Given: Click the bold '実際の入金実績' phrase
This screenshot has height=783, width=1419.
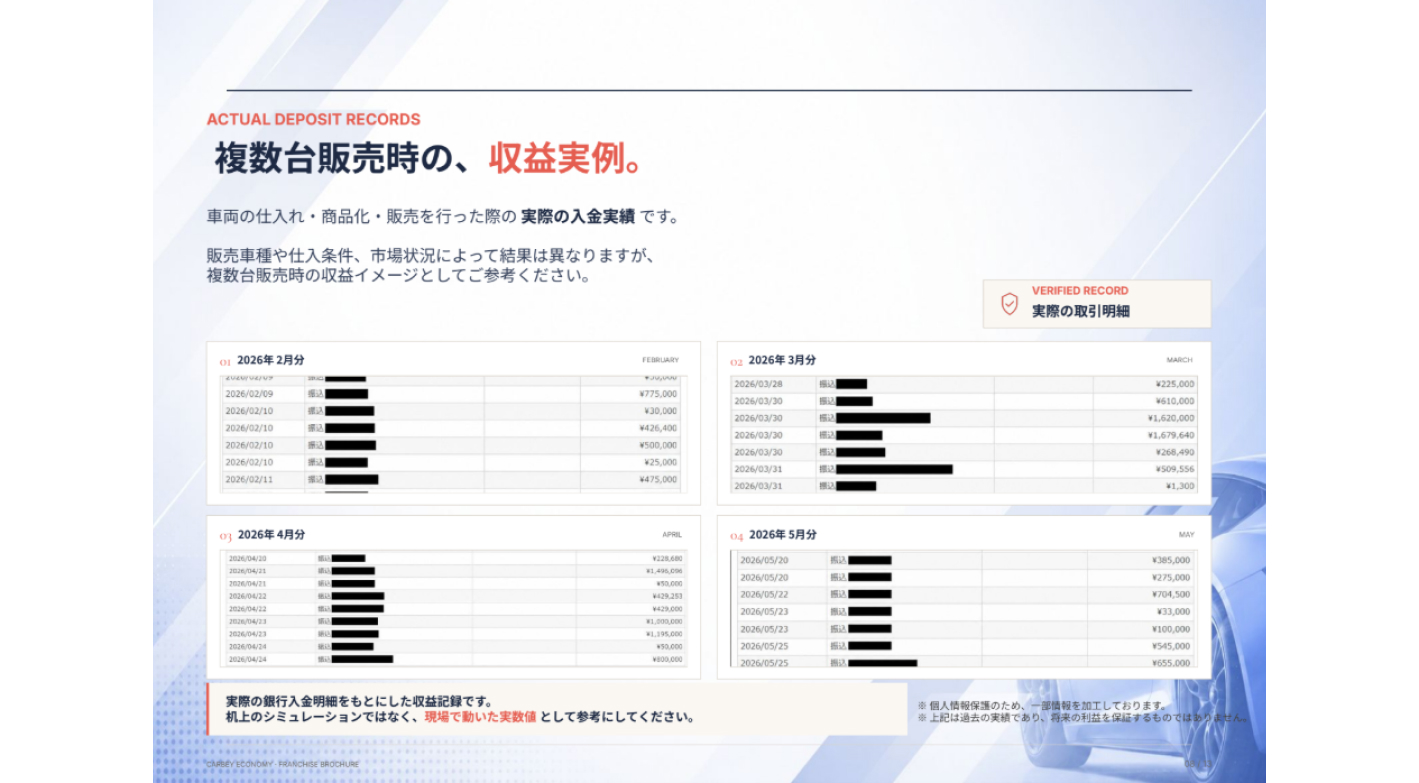Looking at the screenshot, I should [578, 216].
